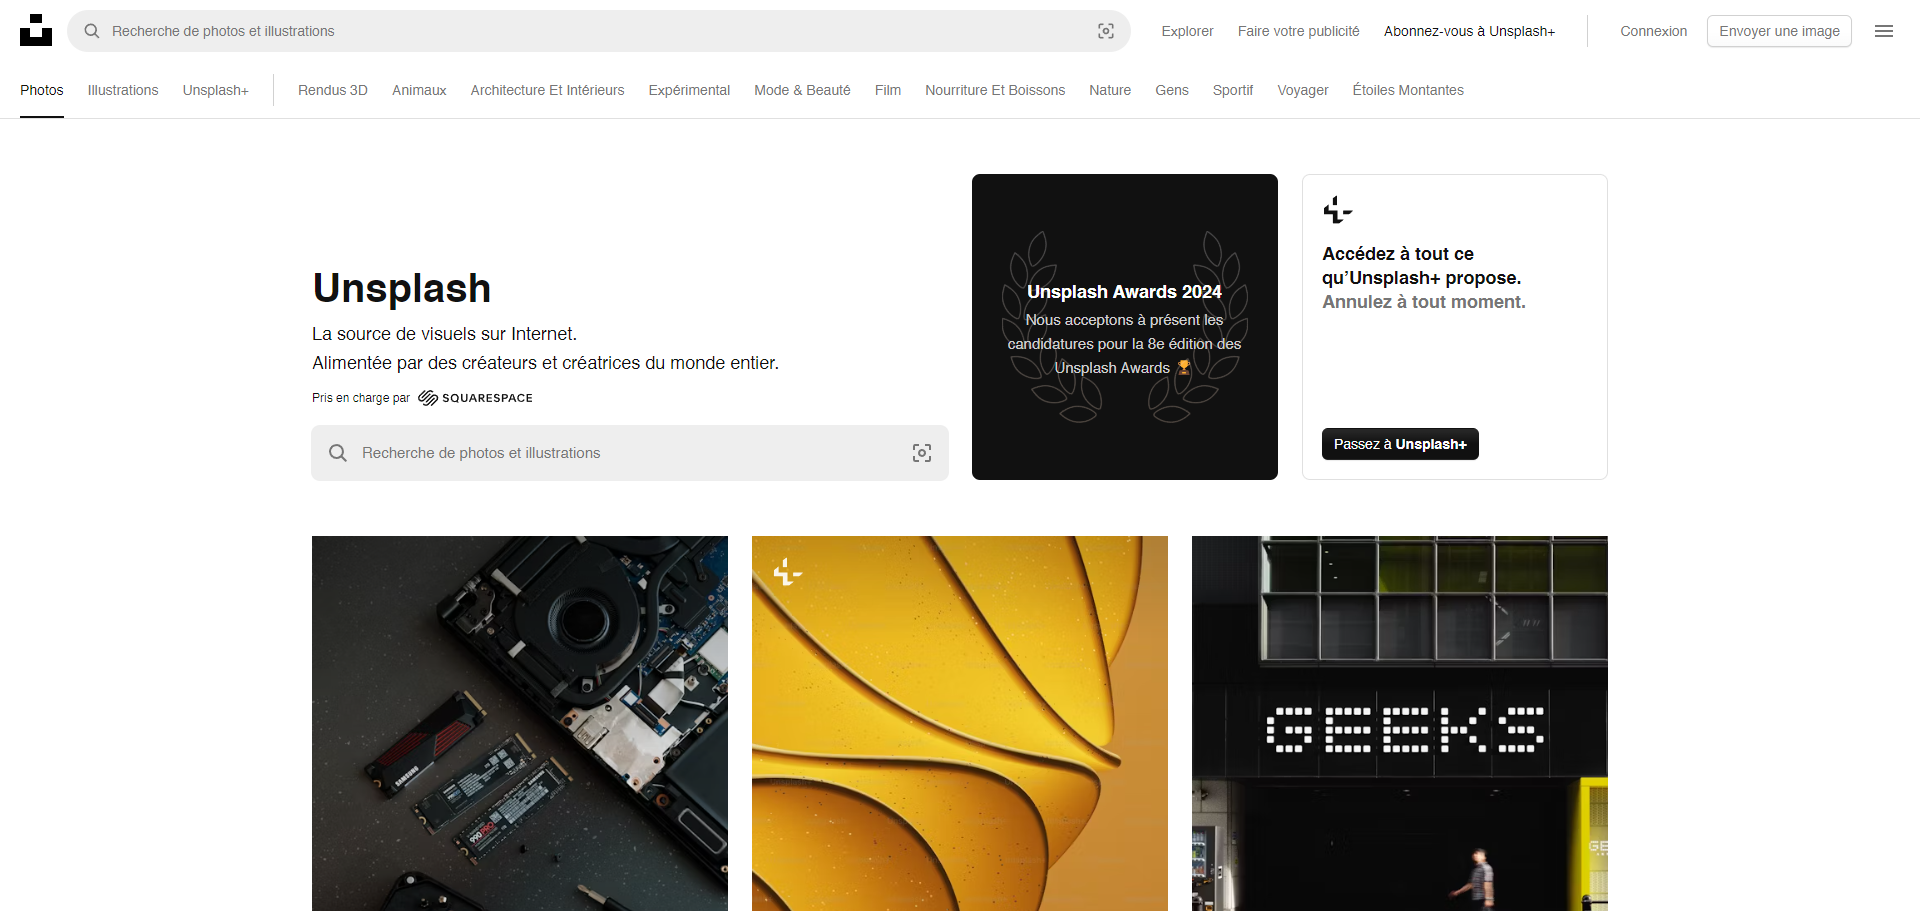
Task: Click the Squarespace logo
Action: [x=475, y=398]
